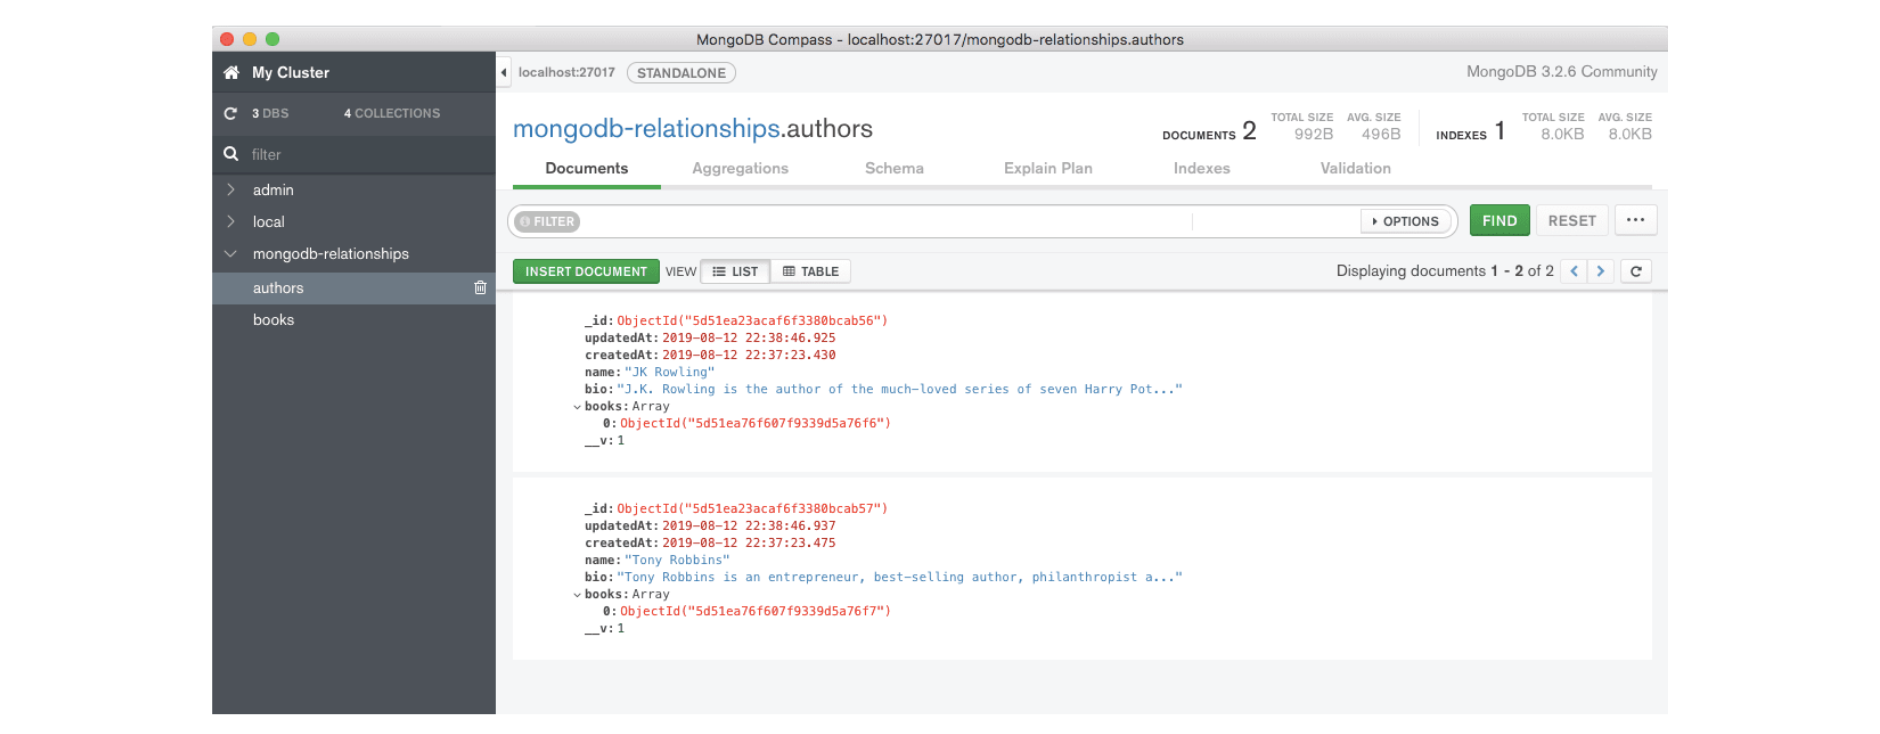This screenshot has height=734, width=1880.
Task: Open the Explain Plan tab
Action: click(1048, 168)
